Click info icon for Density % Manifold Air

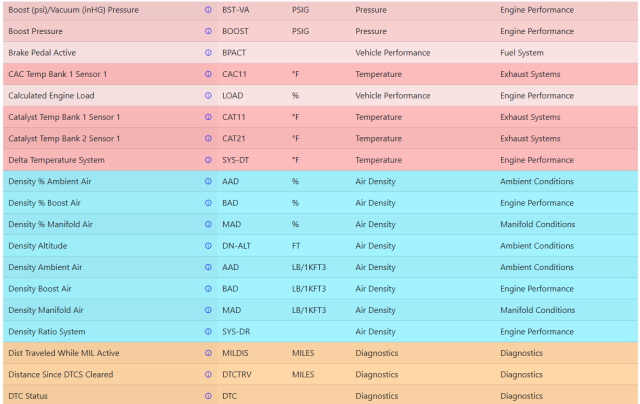(208, 224)
